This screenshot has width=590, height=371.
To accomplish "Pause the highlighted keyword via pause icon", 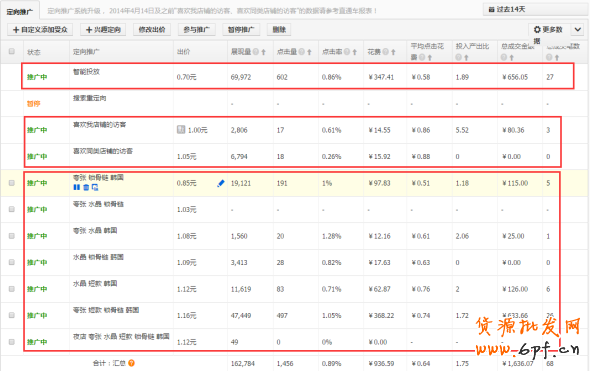I will click(x=77, y=187).
